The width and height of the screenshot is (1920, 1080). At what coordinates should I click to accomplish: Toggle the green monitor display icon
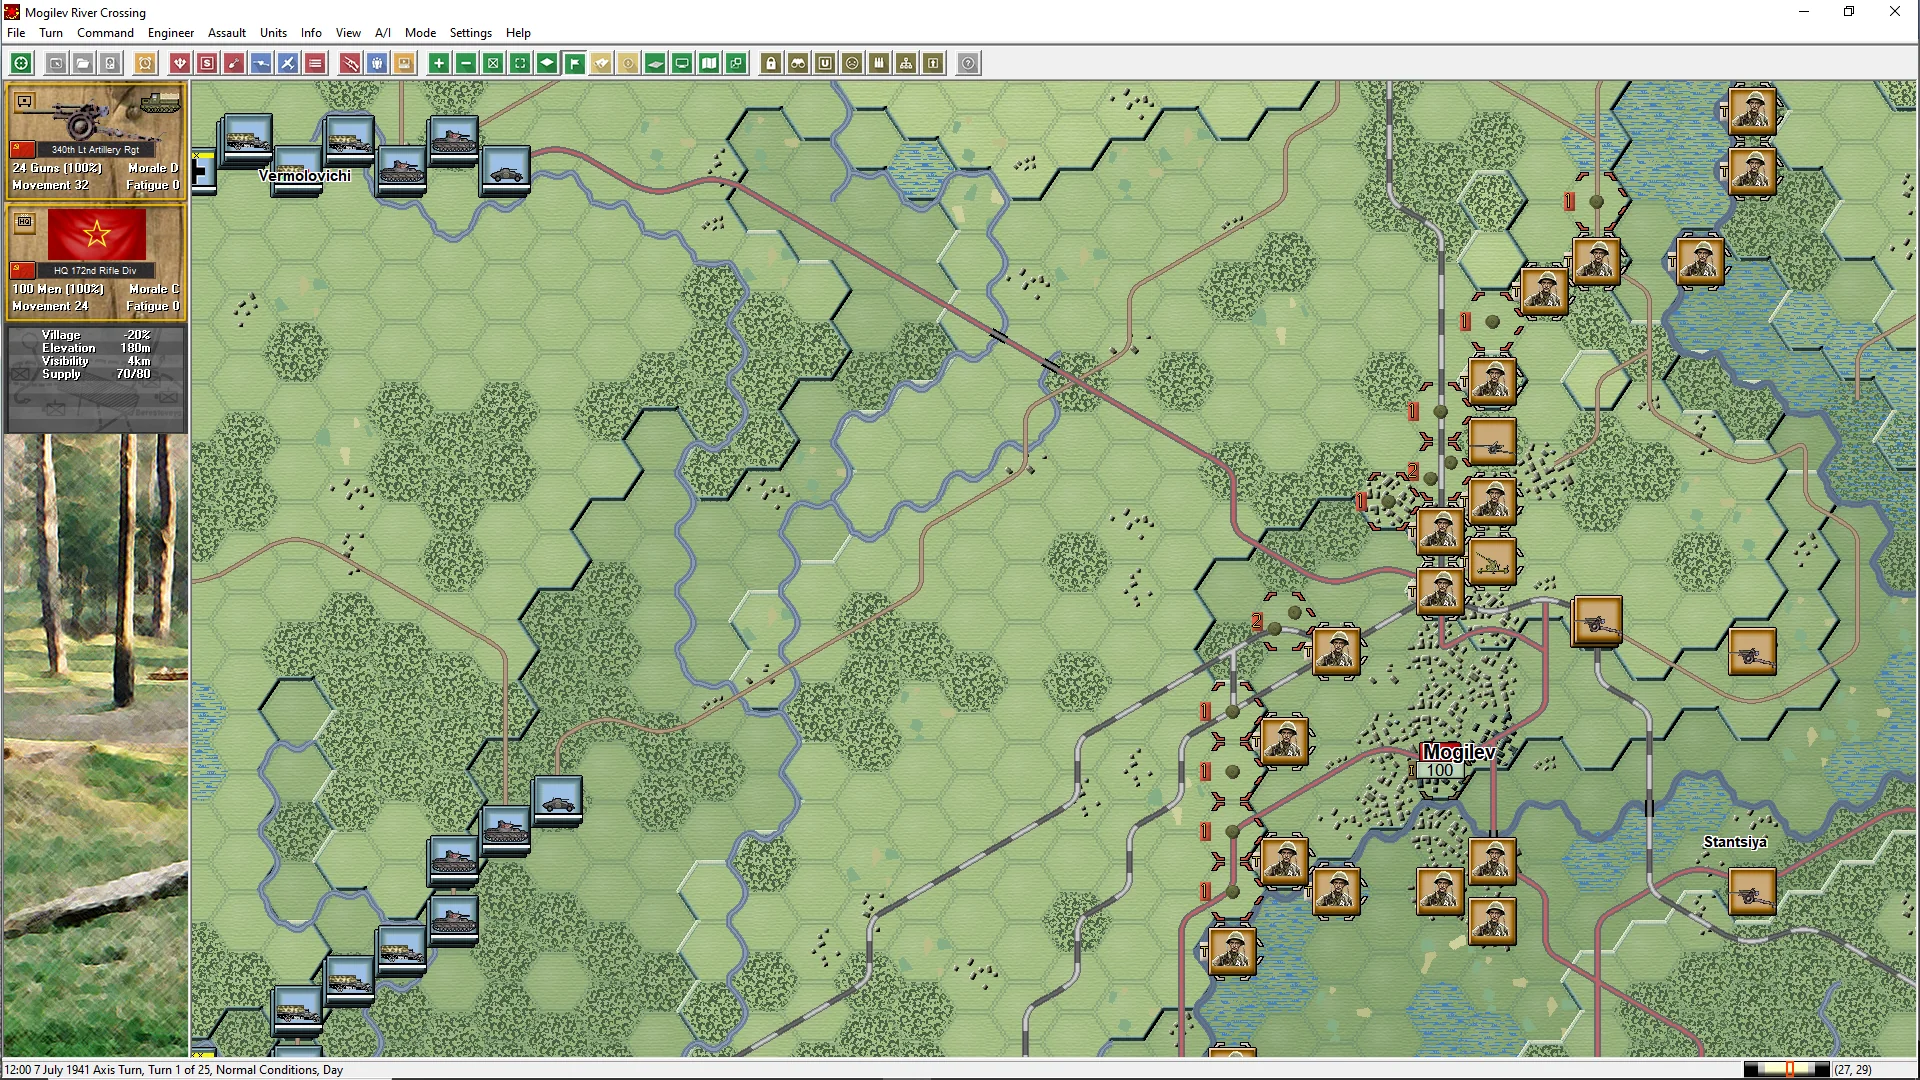click(x=682, y=64)
